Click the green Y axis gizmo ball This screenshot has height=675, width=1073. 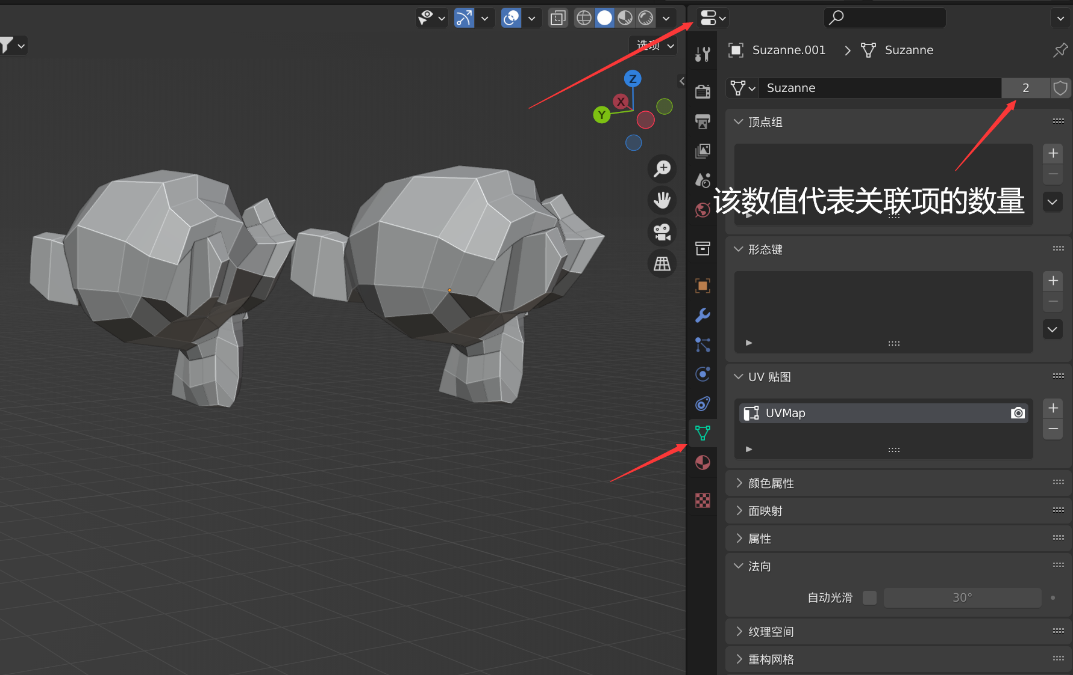[x=602, y=115]
